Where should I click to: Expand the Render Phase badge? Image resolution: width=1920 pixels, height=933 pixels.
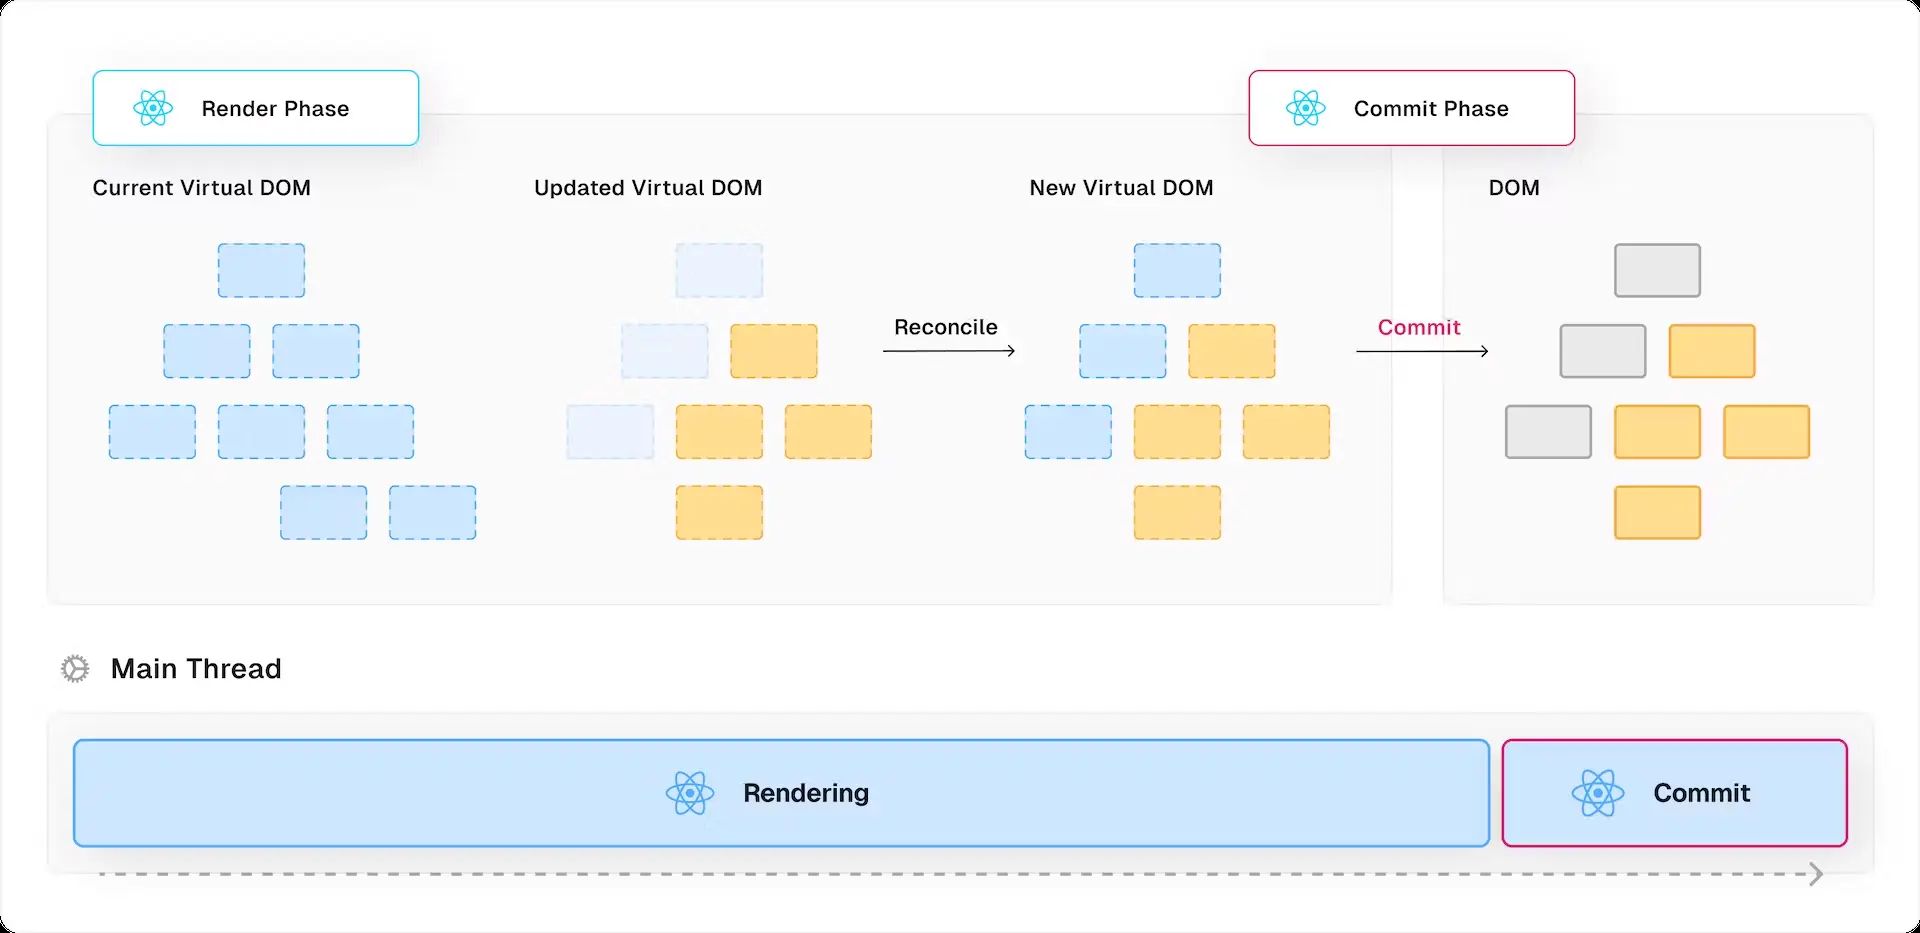[256, 108]
